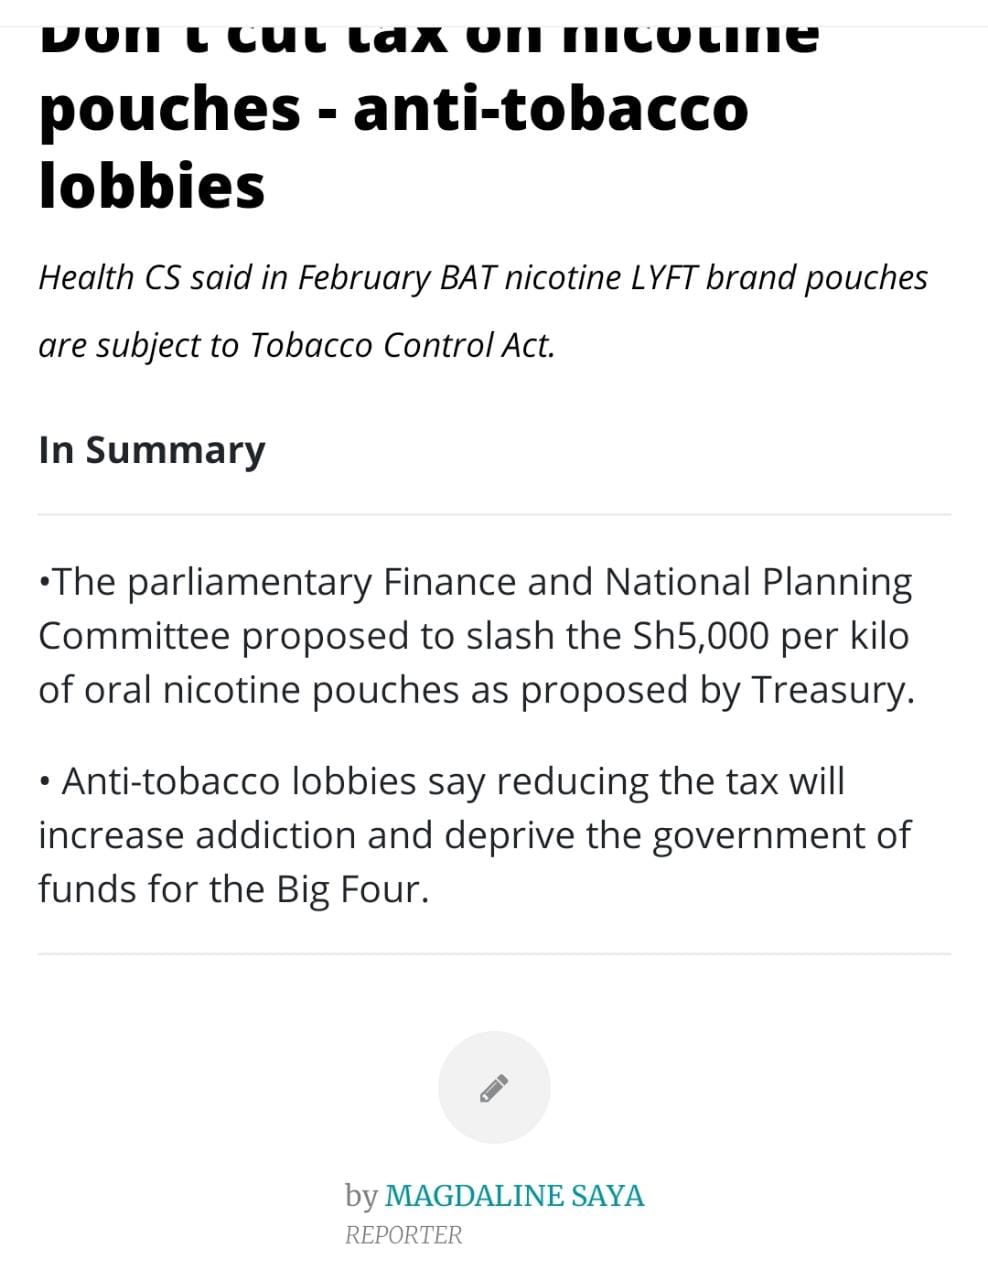Image resolution: width=988 pixels, height=1280 pixels.
Task: Open author MAGDALINE SAYA's profile link
Action: (x=514, y=1196)
